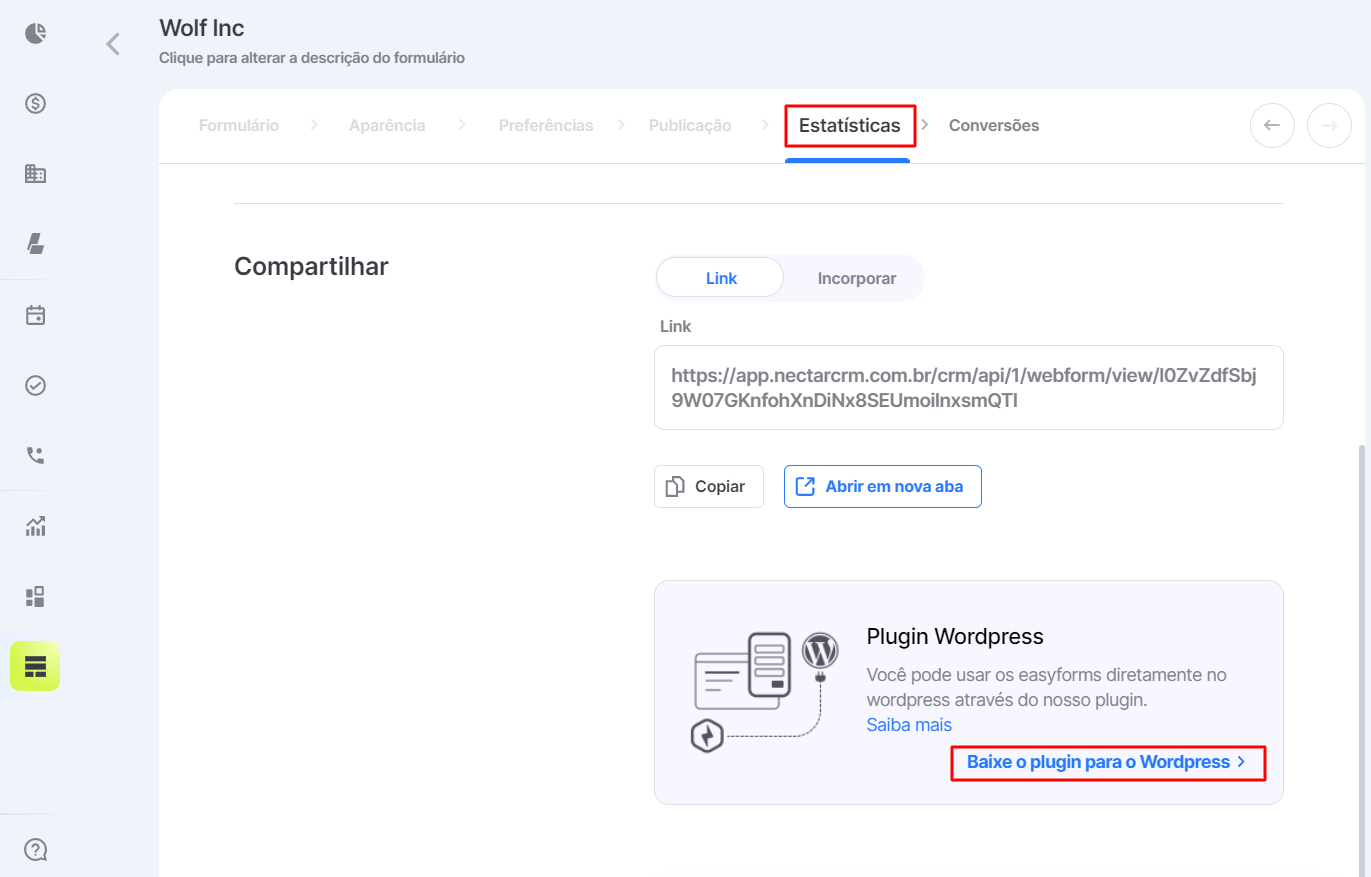Screen dimensions: 1371x877
Task: Select the Estatísticas tab
Action: click(850, 126)
